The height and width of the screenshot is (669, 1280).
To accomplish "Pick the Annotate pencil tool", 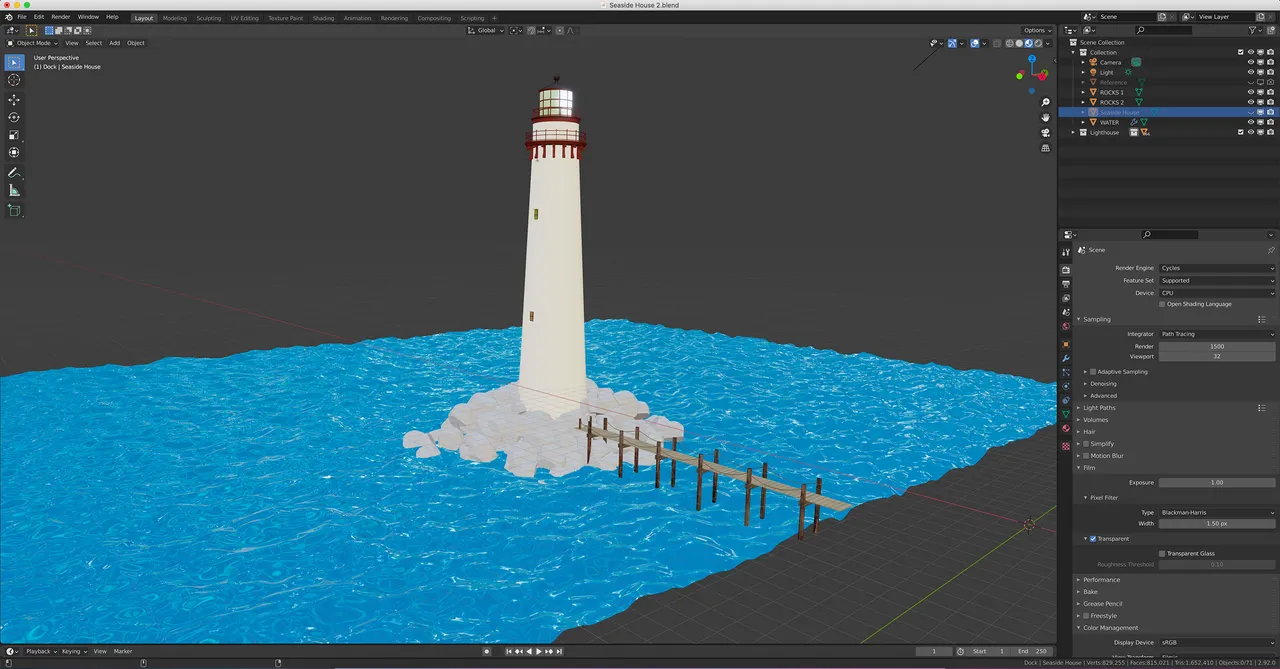I will (x=14, y=173).
